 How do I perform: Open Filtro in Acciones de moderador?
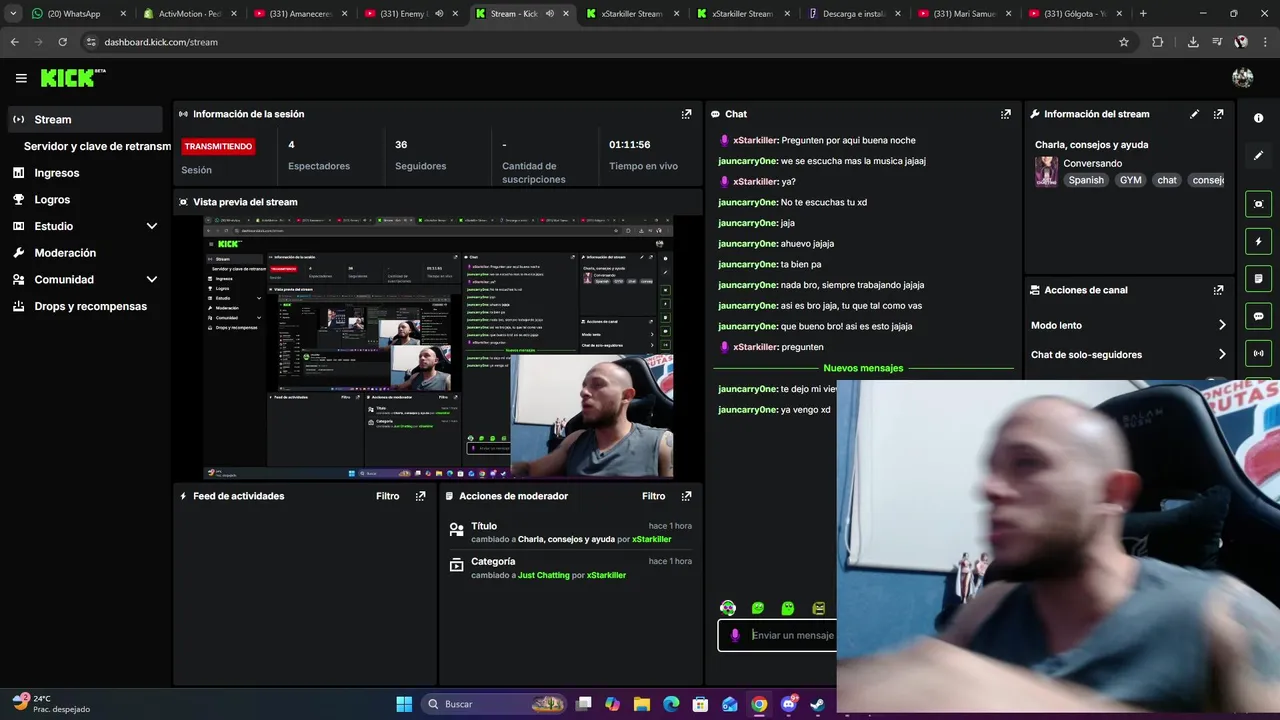pyautogui.click(x=653, y=496)
